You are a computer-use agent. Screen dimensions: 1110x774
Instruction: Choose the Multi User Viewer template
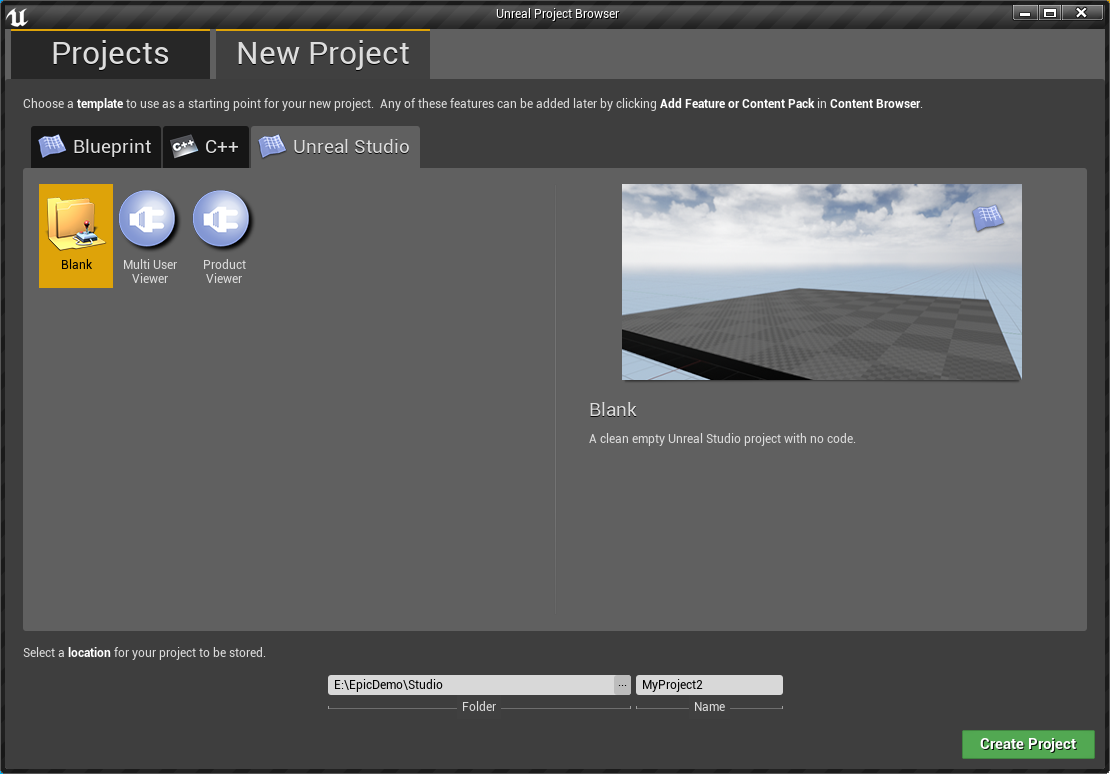click(x=149, y=237)
